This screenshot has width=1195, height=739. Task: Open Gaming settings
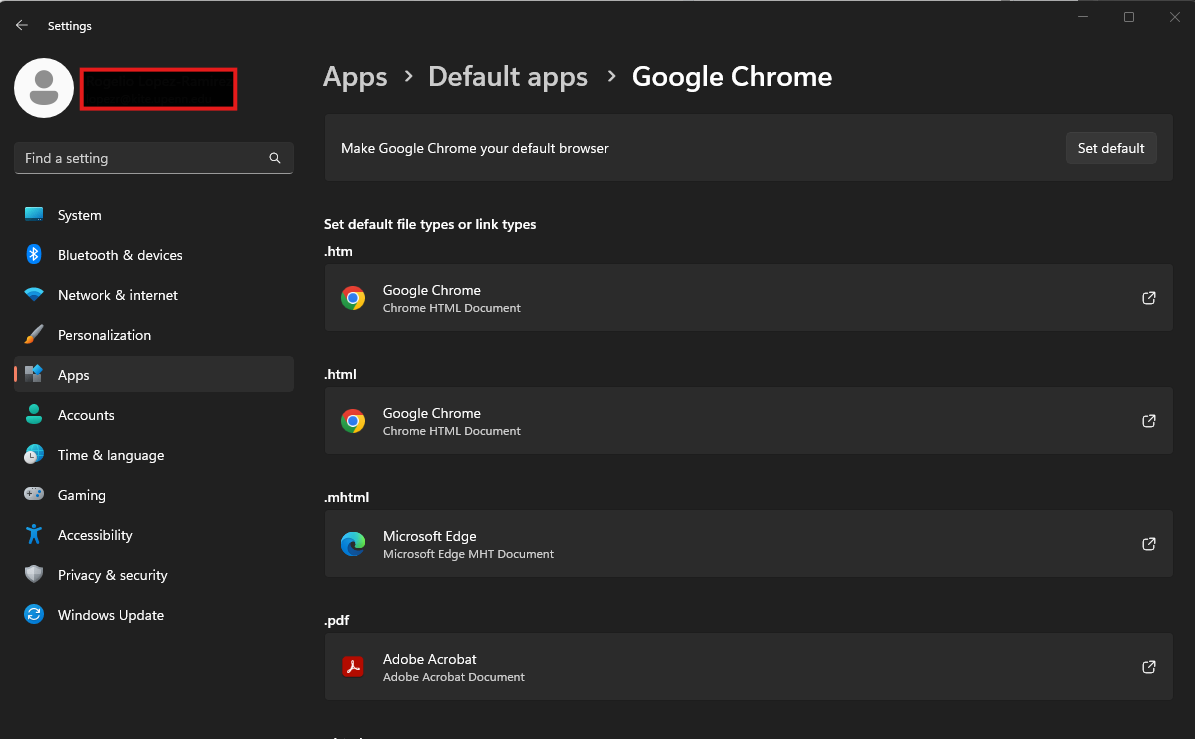point(154,494)
